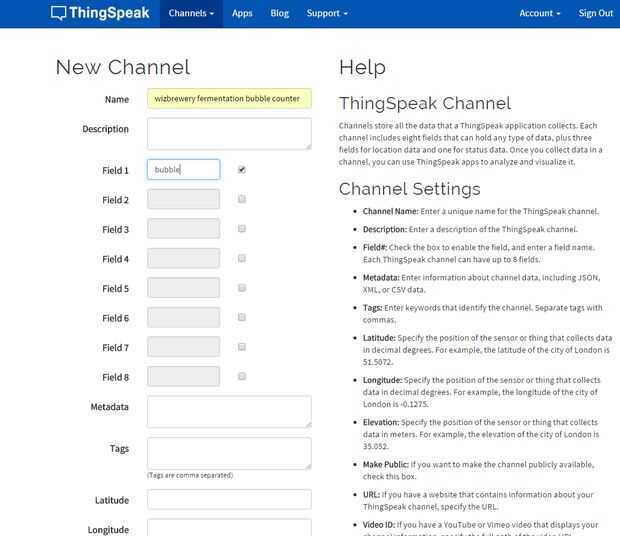Open the Channels dropdown menu
The image size is (620, 536).
(x=191, y=13)
